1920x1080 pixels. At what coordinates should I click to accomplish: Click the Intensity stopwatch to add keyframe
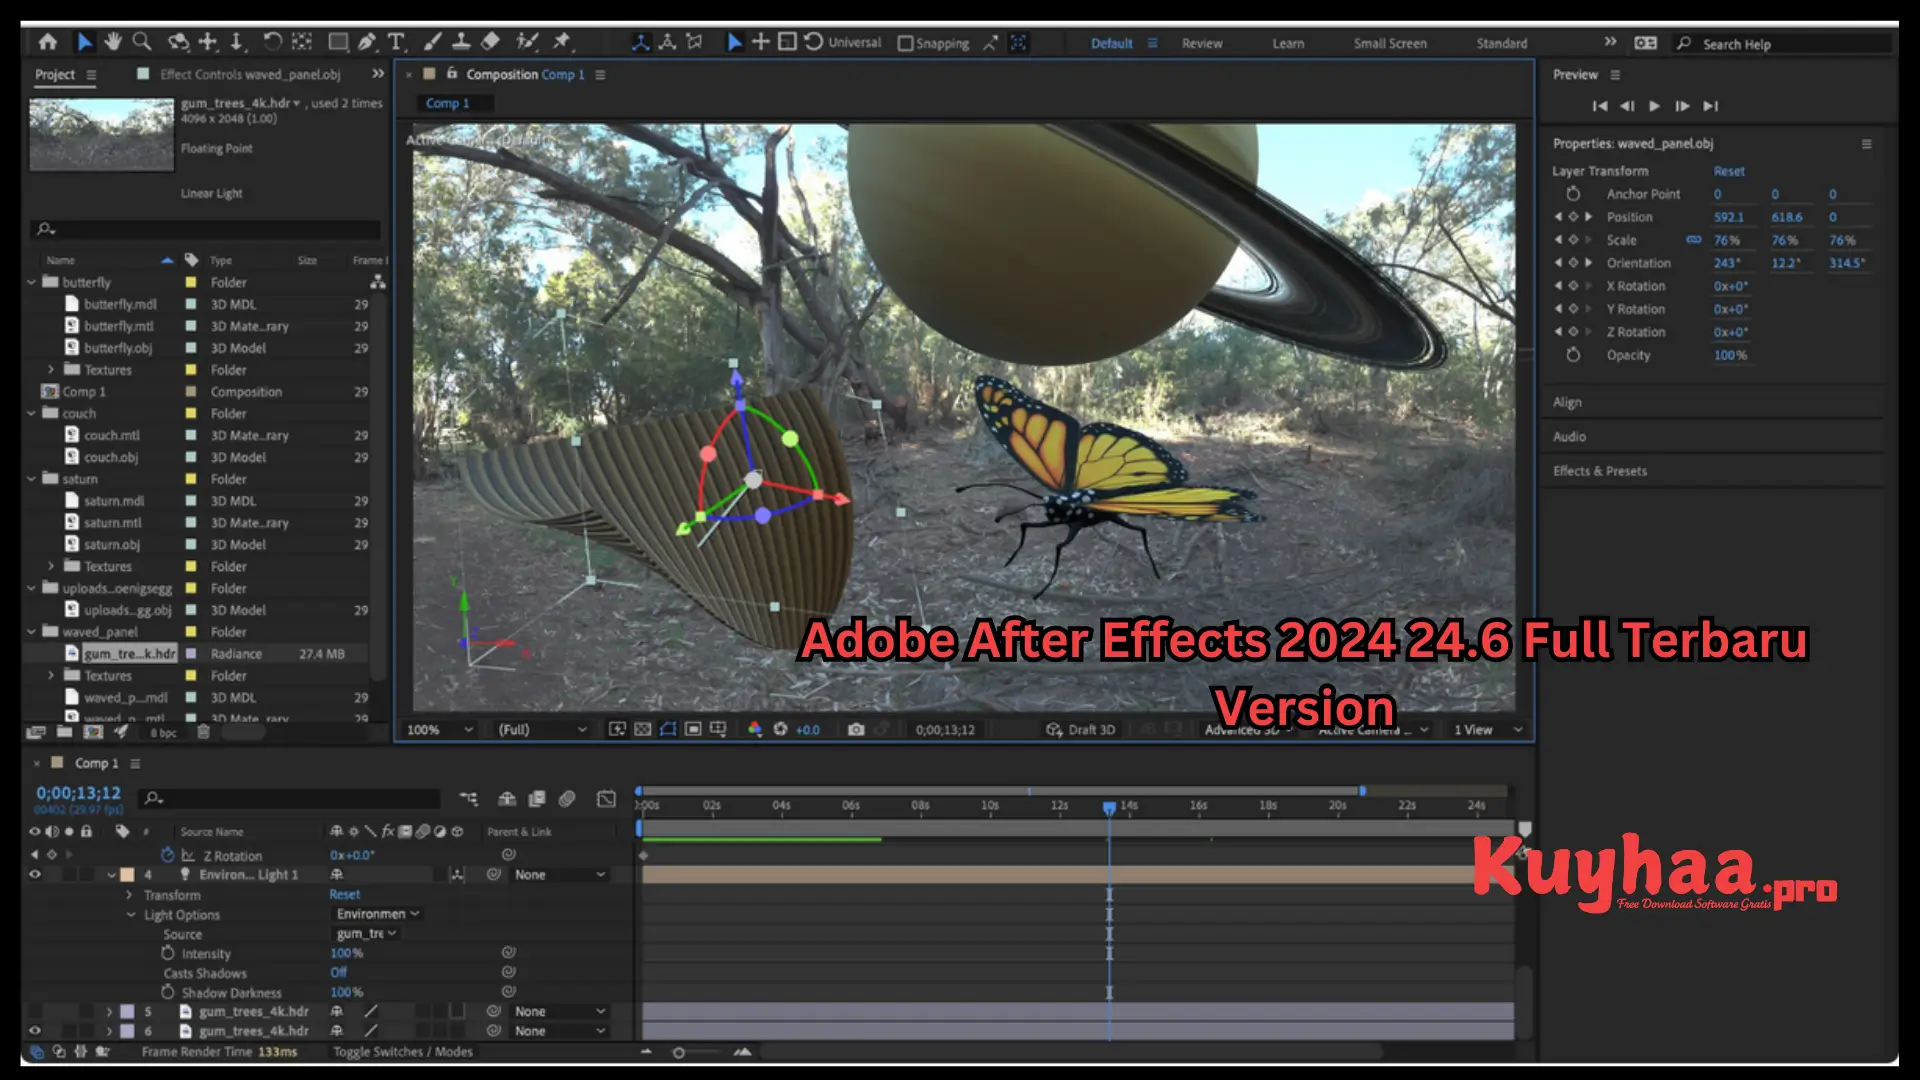168,953
